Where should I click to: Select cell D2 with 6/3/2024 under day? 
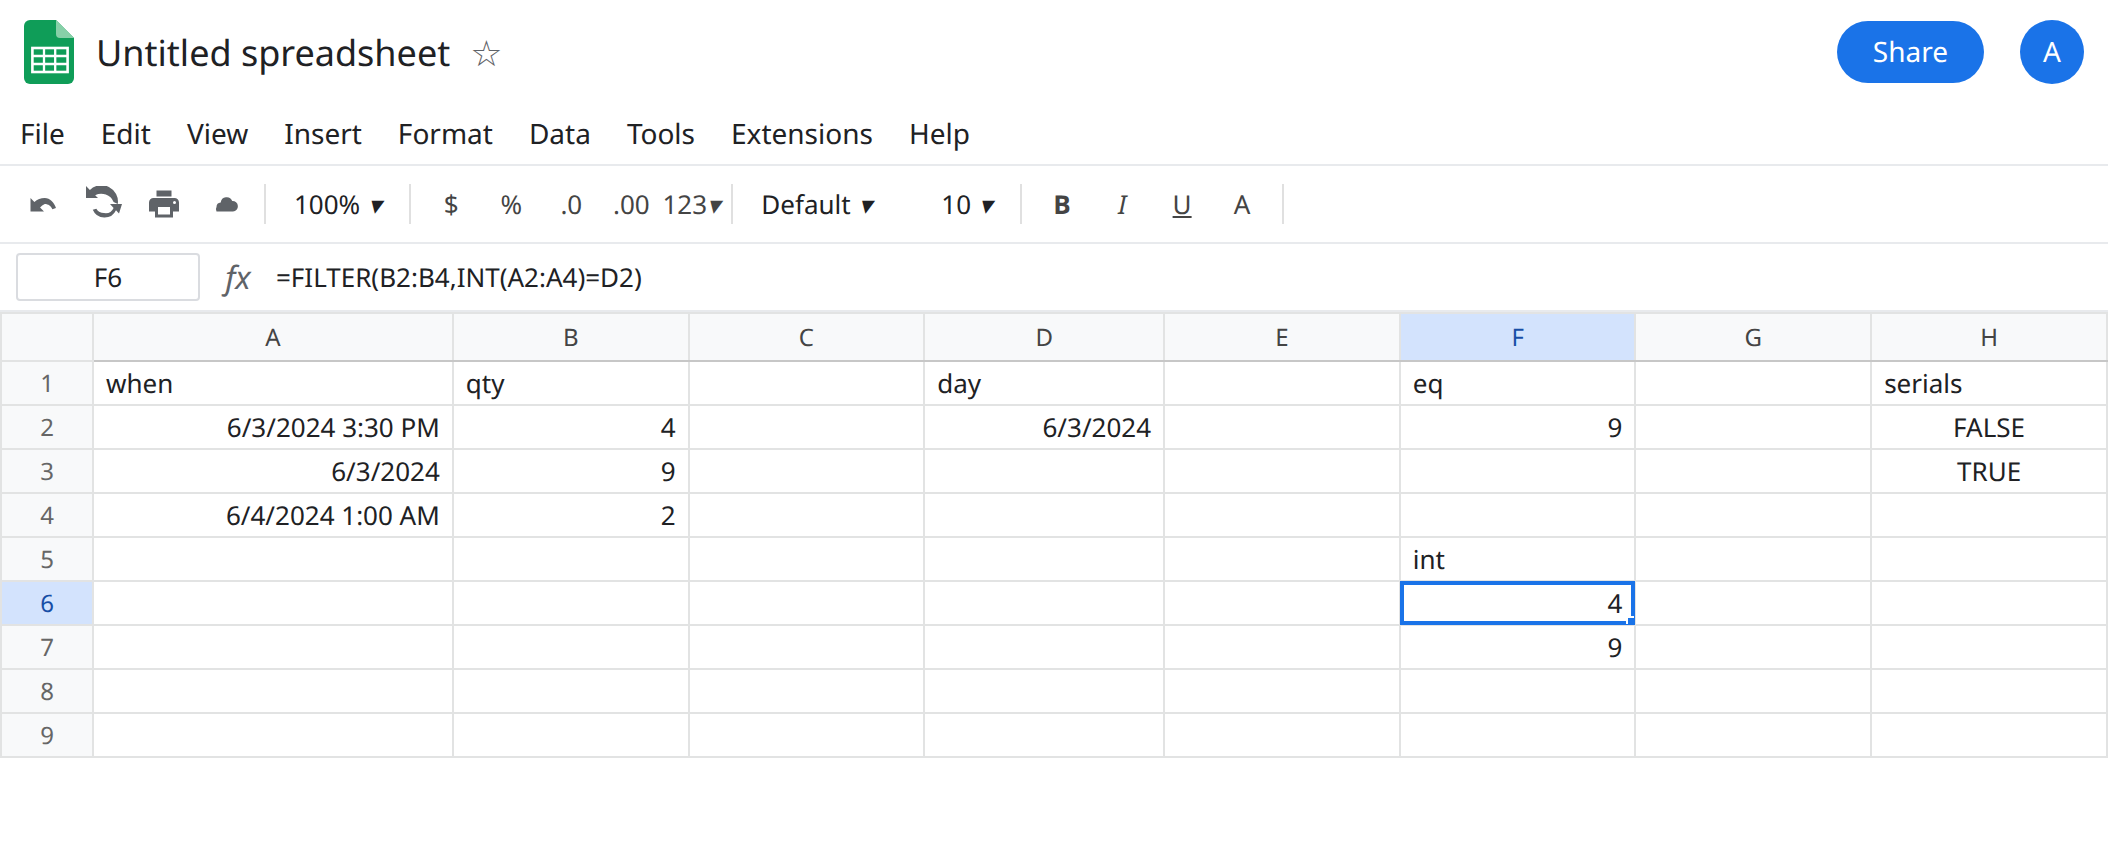[1044, 428]
